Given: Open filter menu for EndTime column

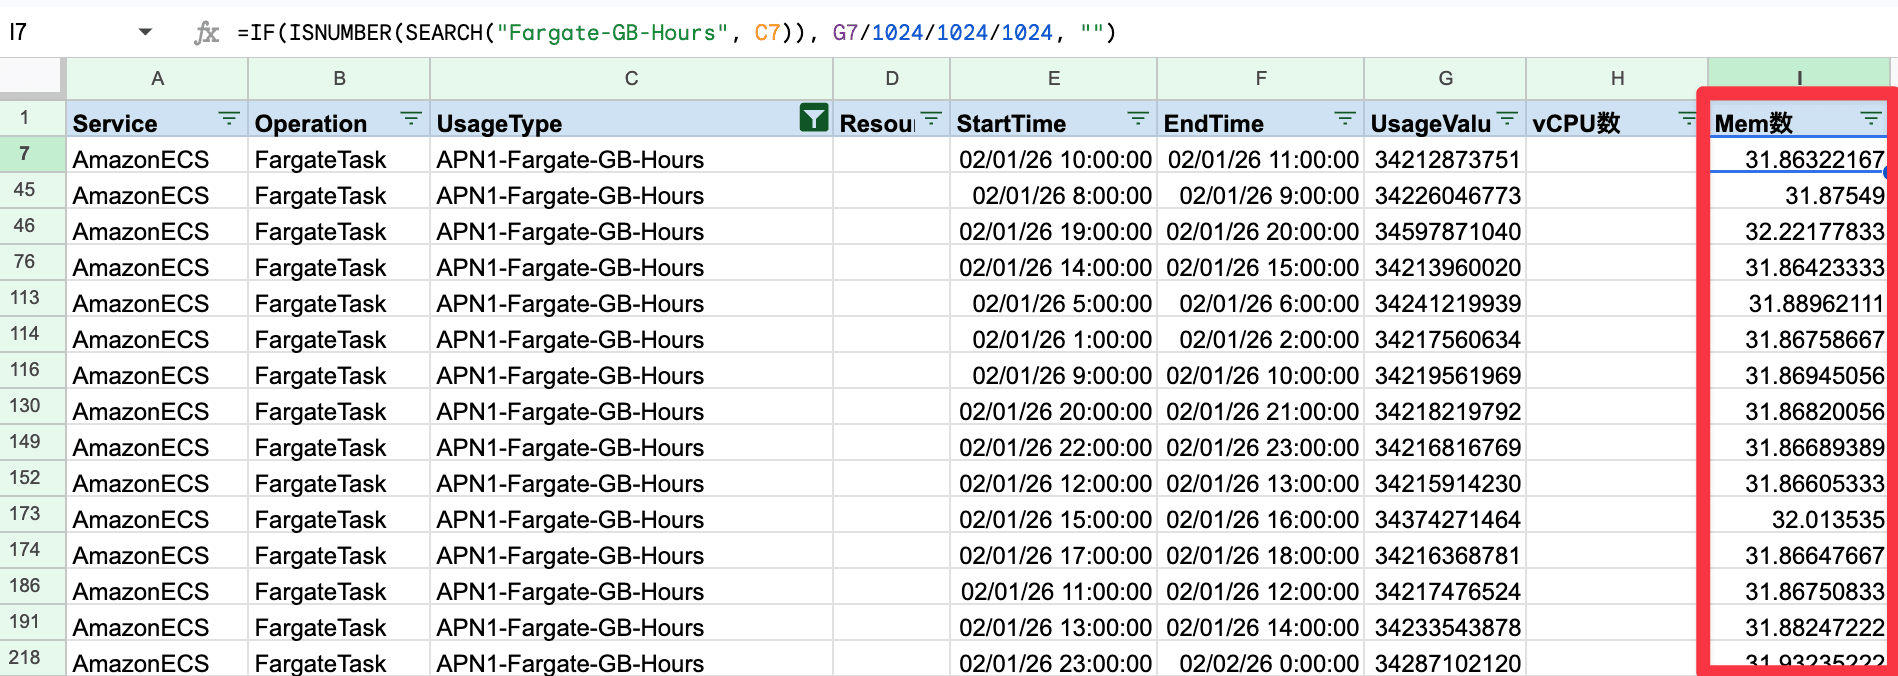Looking at the screenshot, I should click(1344, 119).
